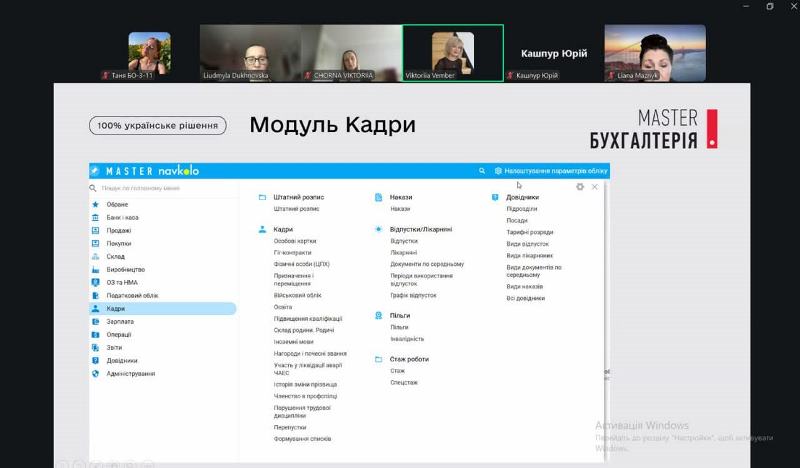Open Види лікарняних
This screenshot has width=800, height=468.
[x=530, y=256]
